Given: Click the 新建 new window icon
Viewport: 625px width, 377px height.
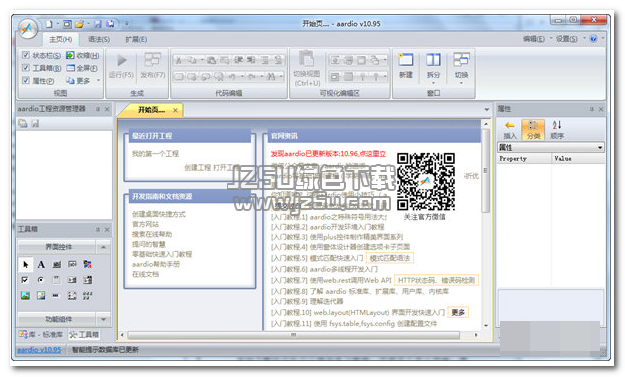Looking at the screenshot, I should point(406,60).
